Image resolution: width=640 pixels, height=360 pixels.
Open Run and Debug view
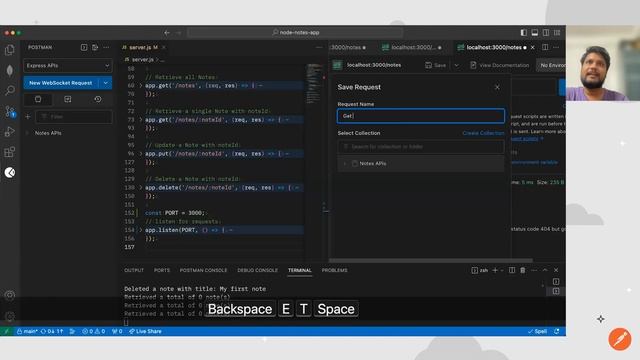[9, 131]
